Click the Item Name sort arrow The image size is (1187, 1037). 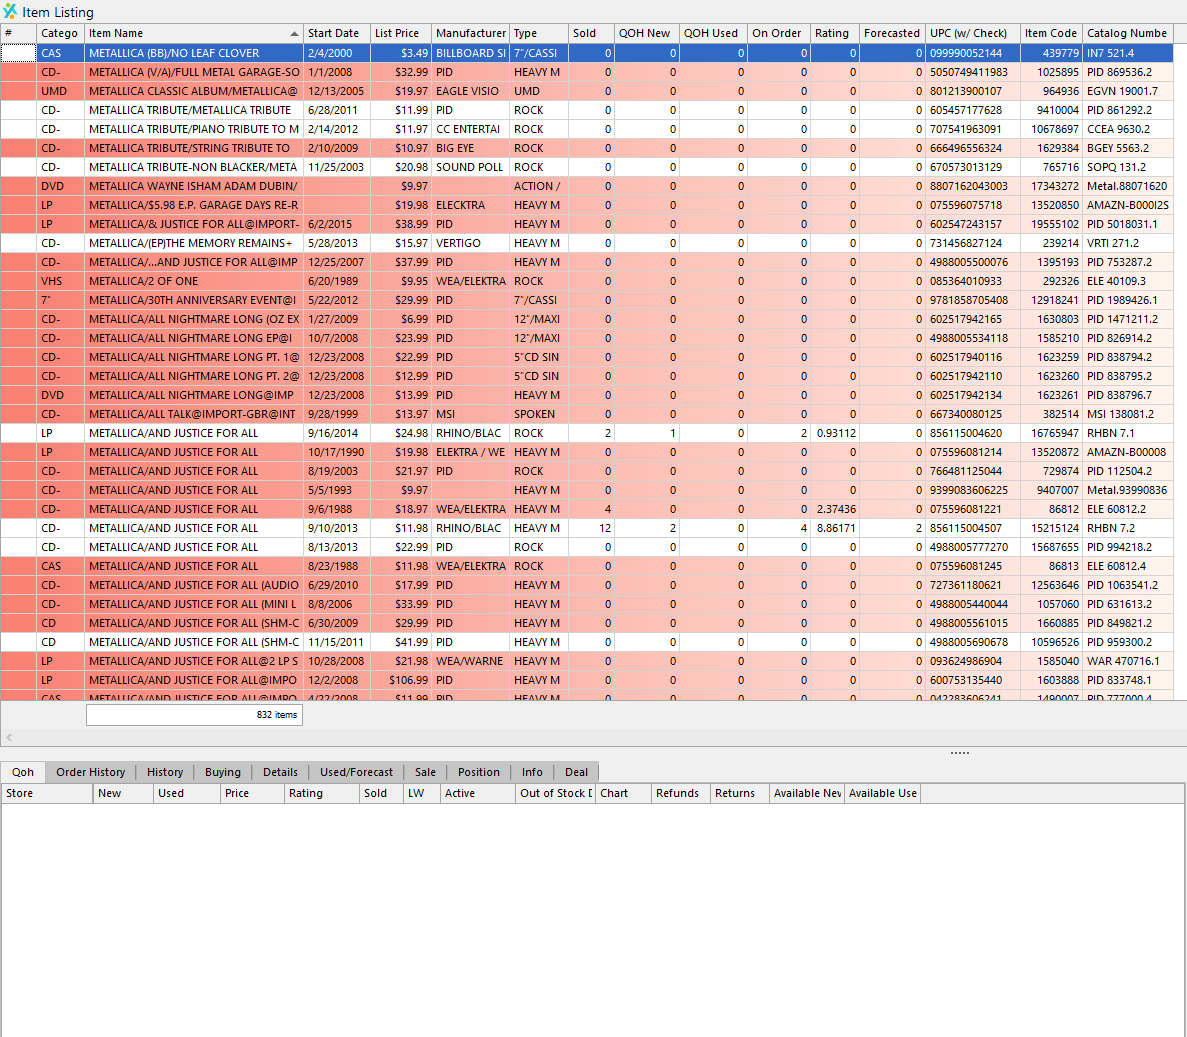tap(294, 33)
